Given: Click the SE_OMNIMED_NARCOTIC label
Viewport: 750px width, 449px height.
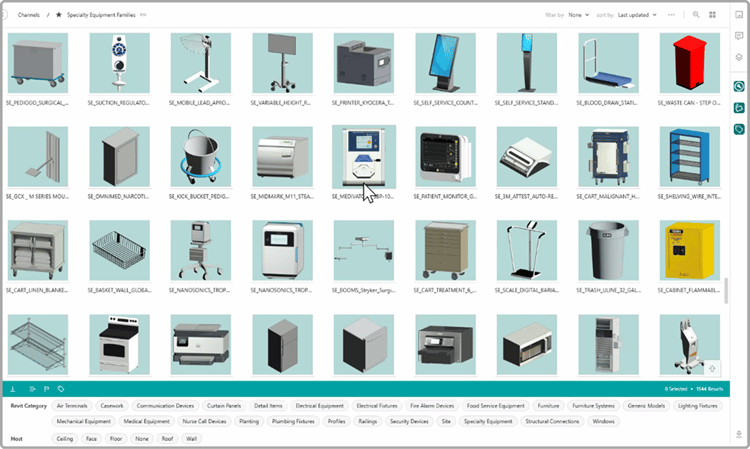Looking at the screenshot, I should [x=118, y=197].
